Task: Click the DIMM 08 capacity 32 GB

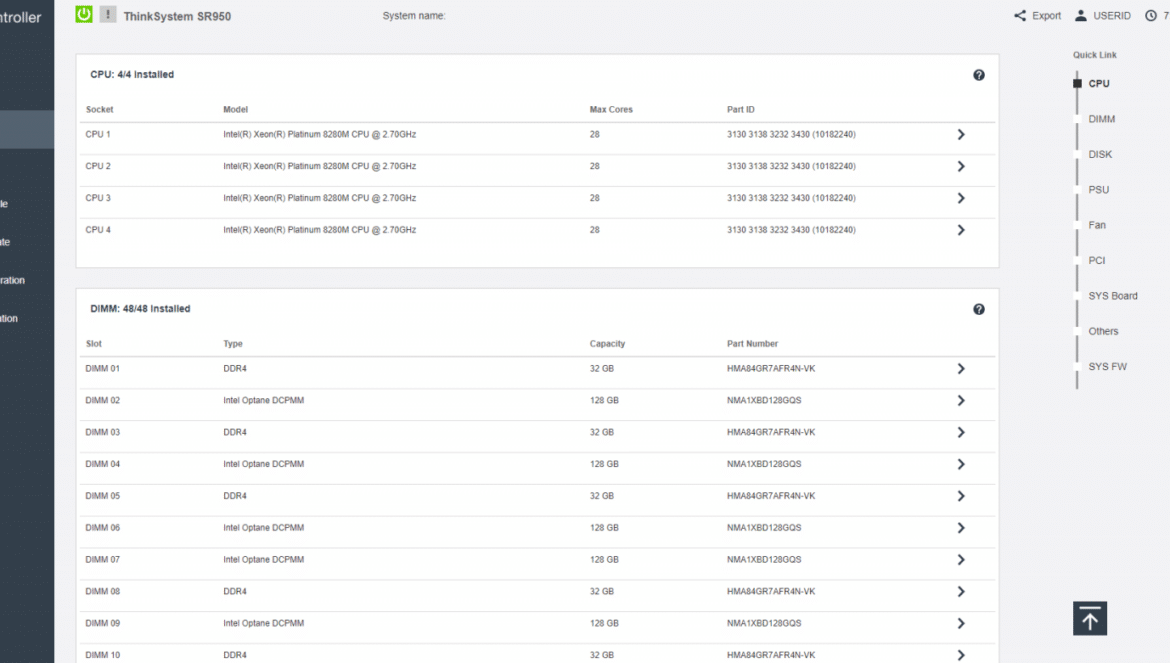Action: click(601, 591)
